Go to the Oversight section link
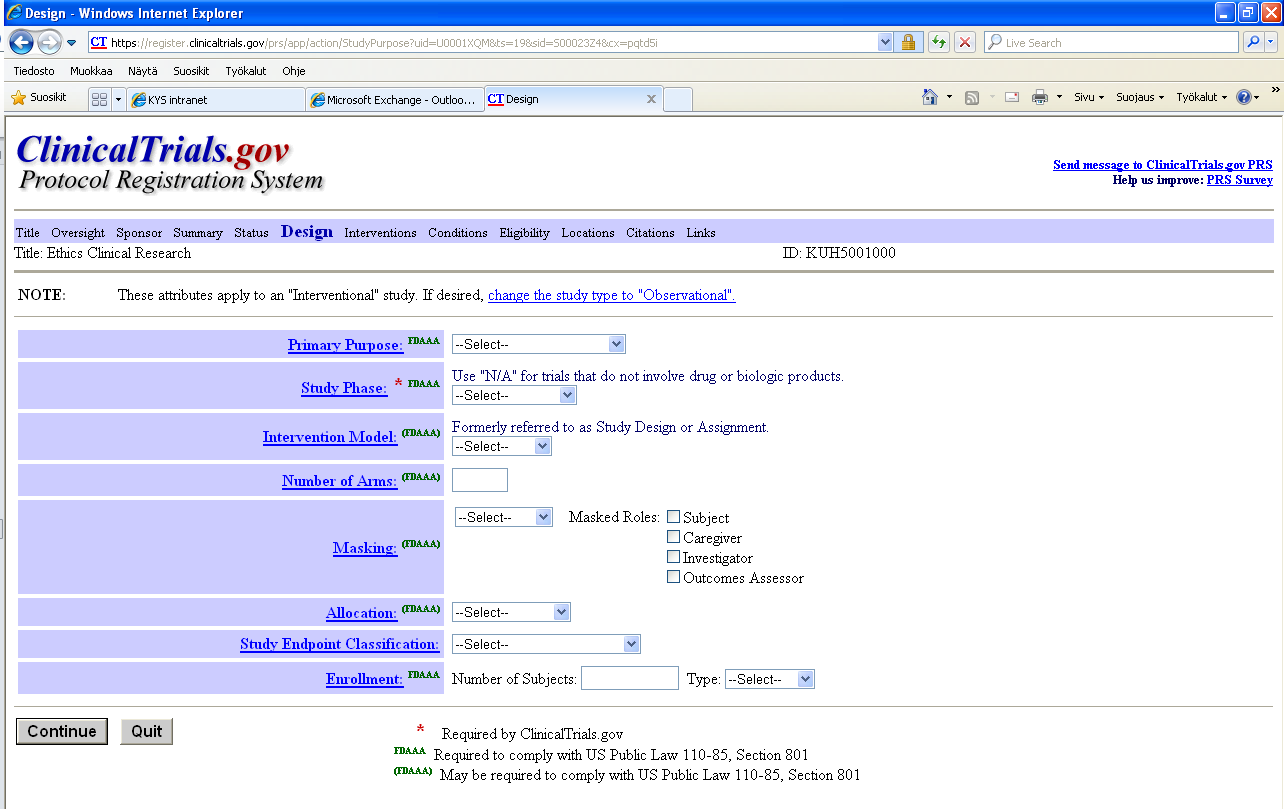This screenshot has height=809, width=1284. 78,233
